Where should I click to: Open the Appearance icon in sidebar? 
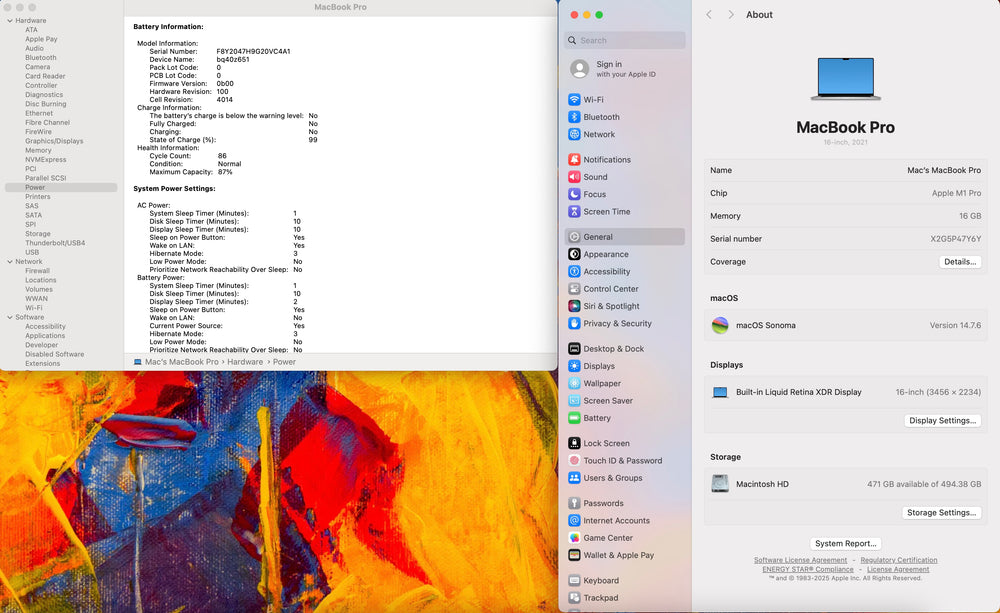click(x=574, y=254)
